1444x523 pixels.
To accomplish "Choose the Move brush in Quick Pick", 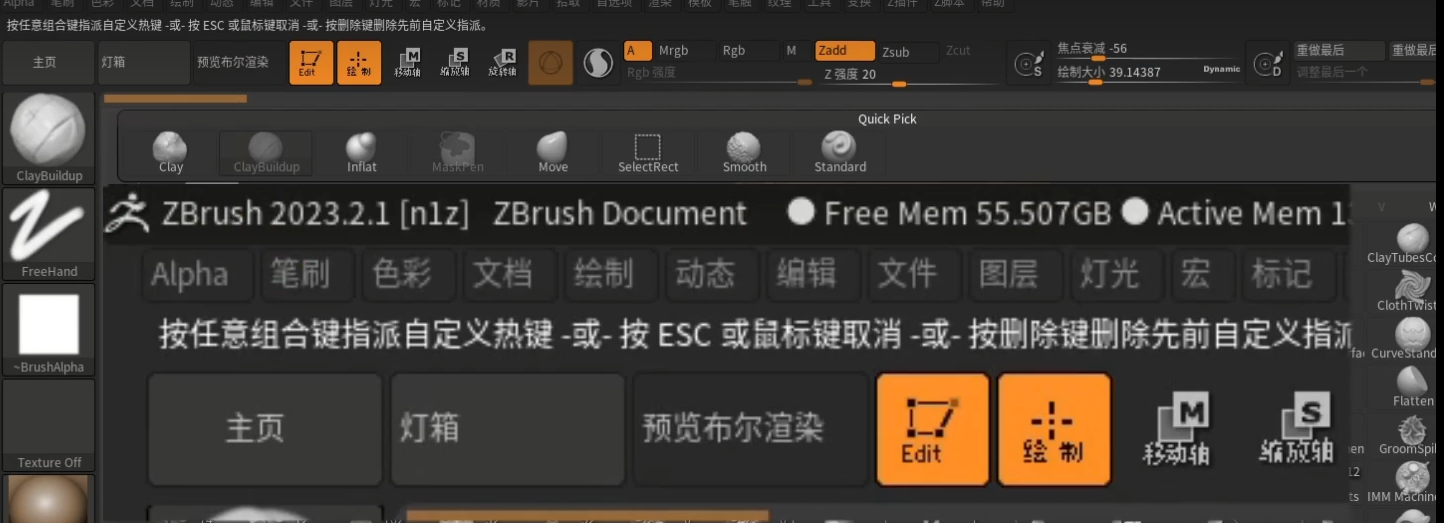I will point(553,153).
